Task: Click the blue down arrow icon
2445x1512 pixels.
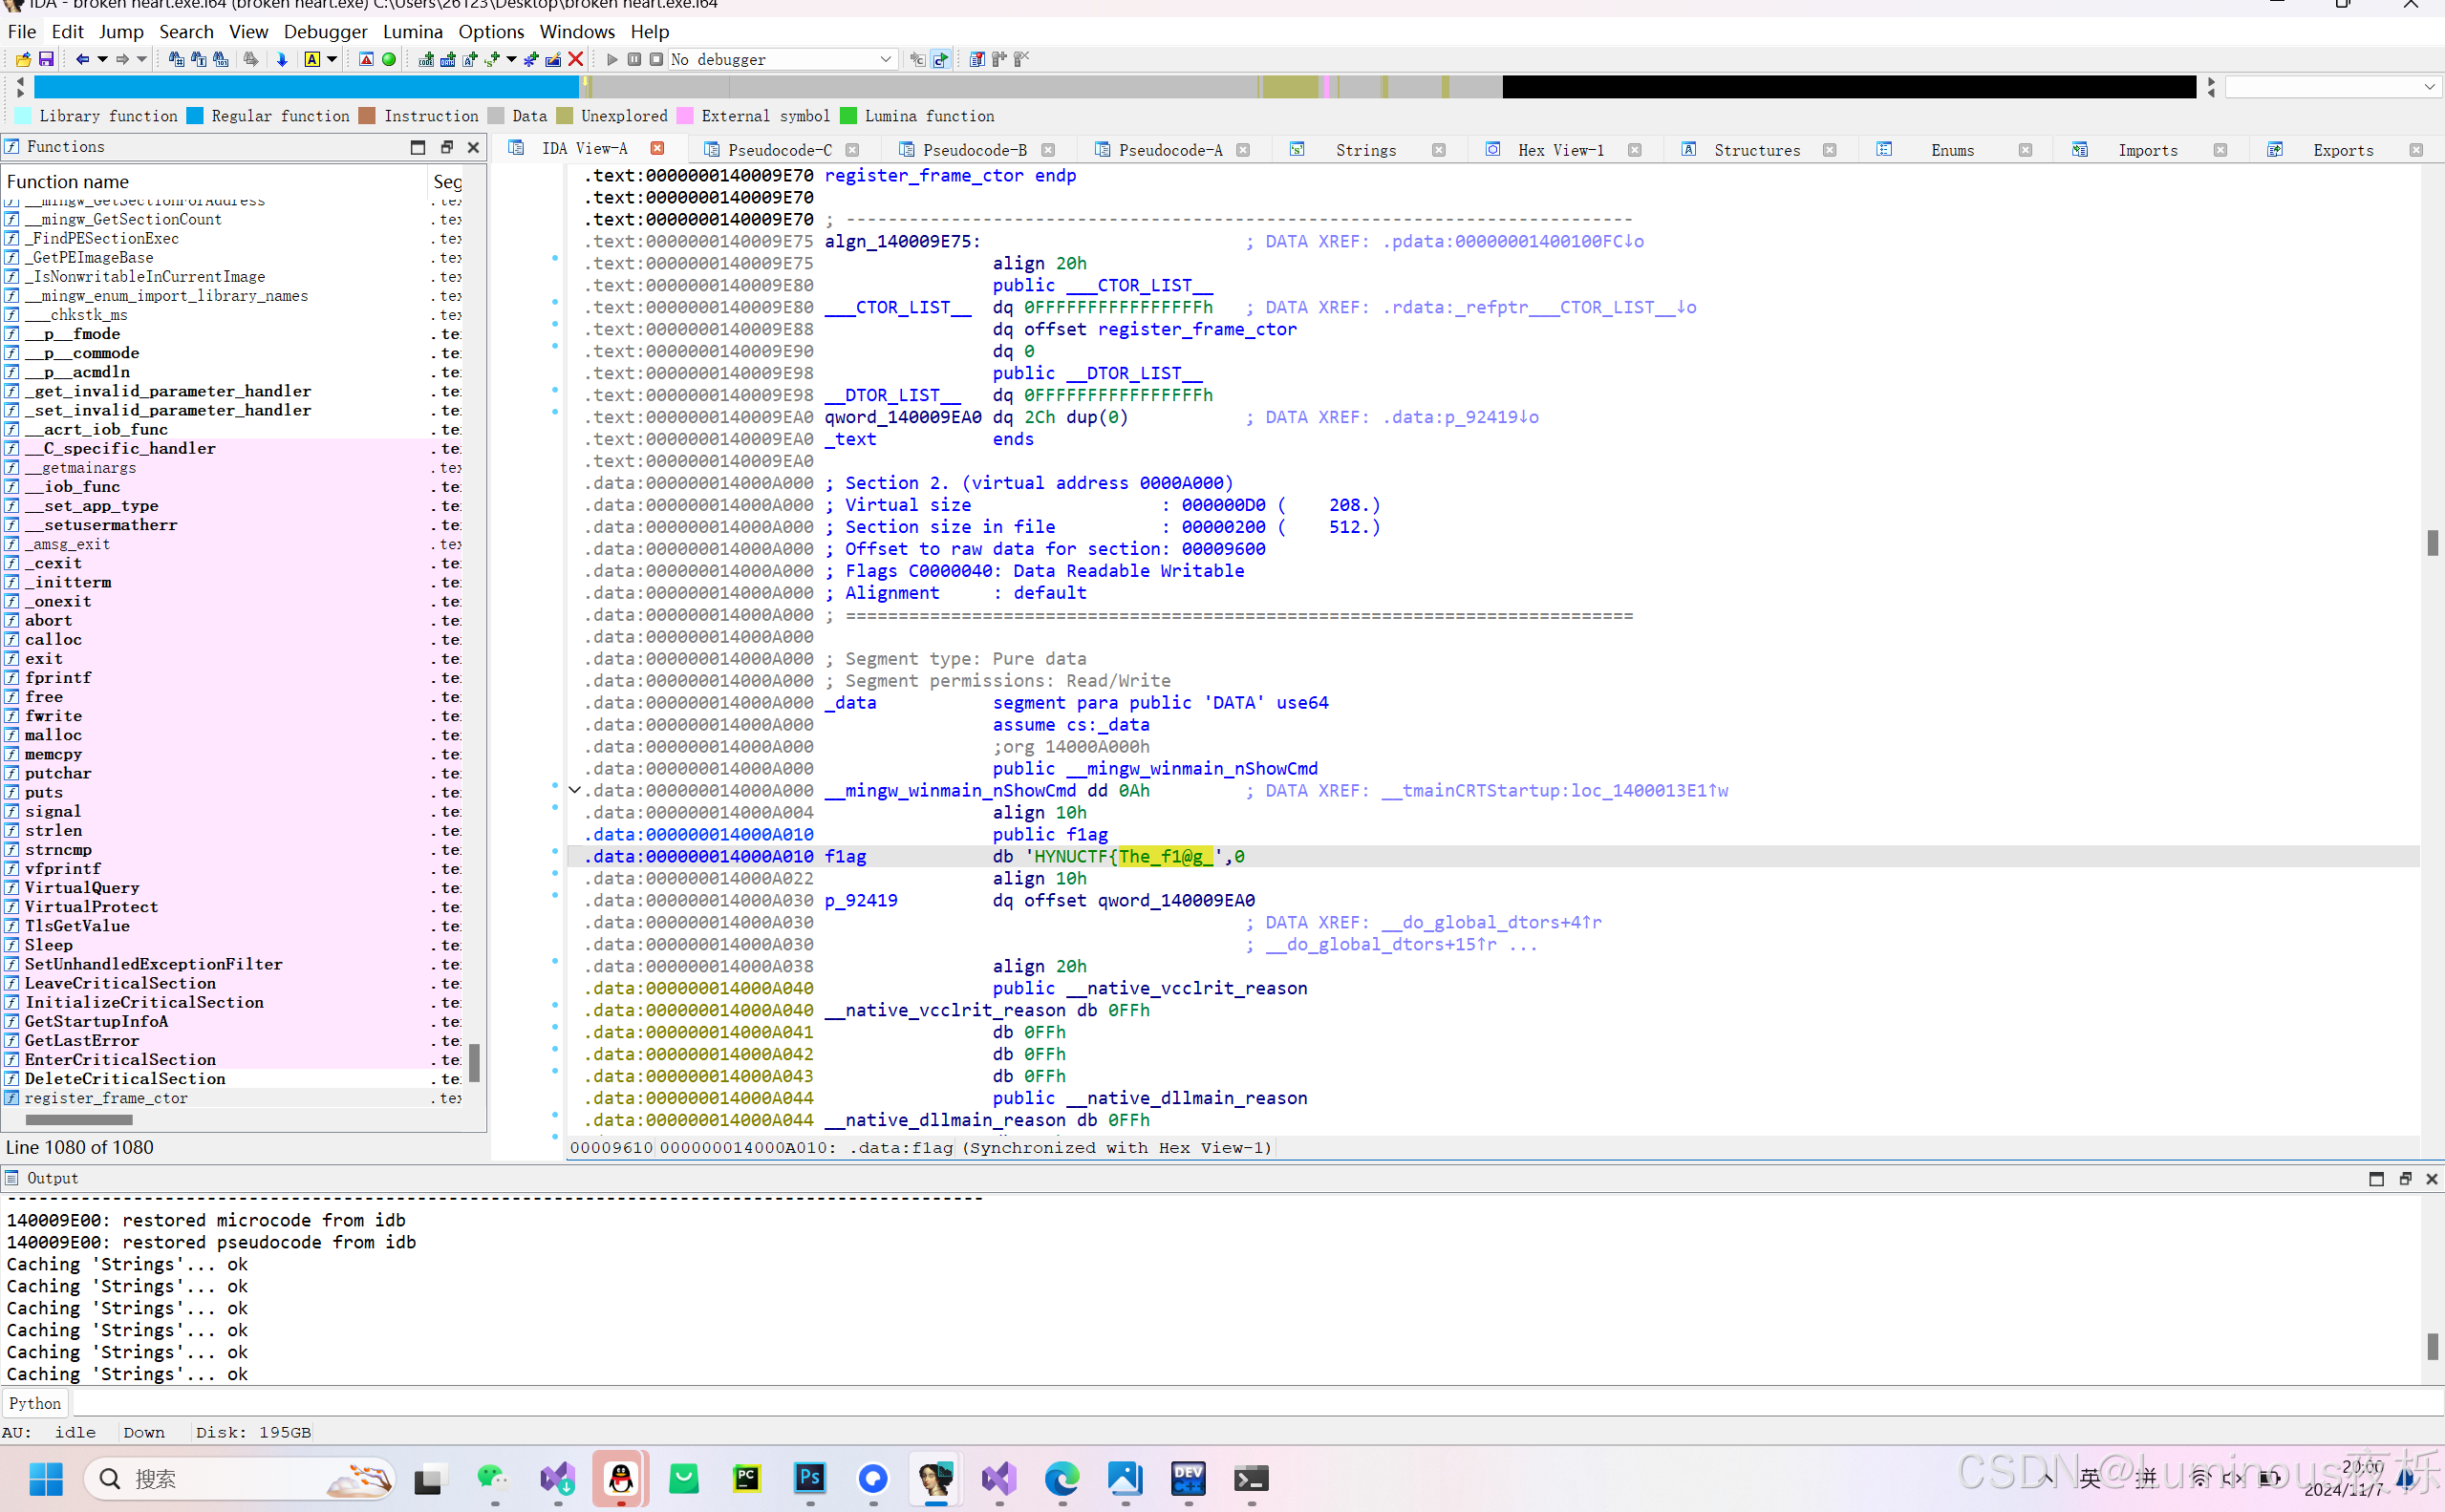Action: [x=282, y=59]
